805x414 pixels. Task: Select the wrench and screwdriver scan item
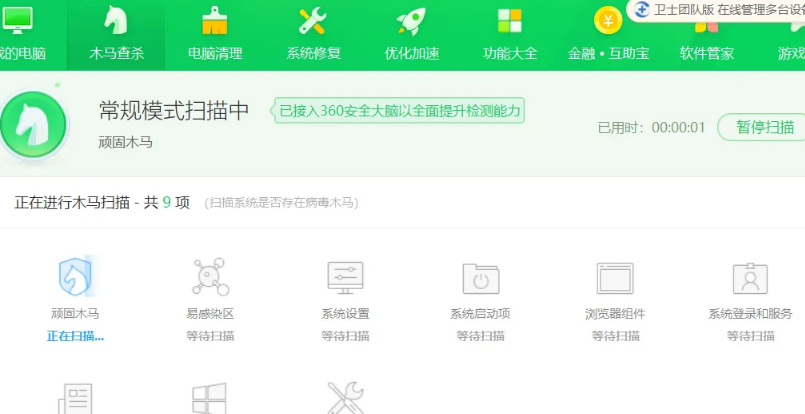tap(345, 398)
